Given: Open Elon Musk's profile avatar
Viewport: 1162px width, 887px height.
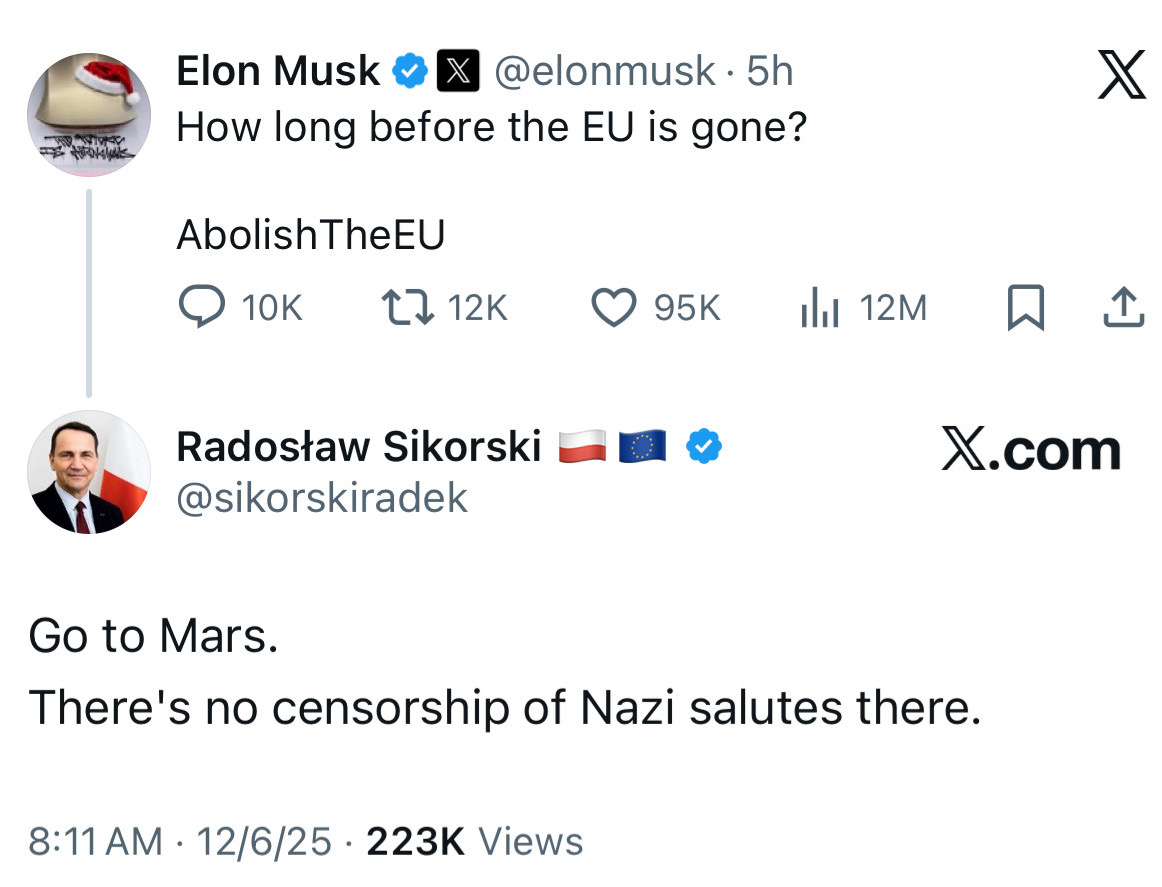Looking at the screenshot, I should point(89,114).
